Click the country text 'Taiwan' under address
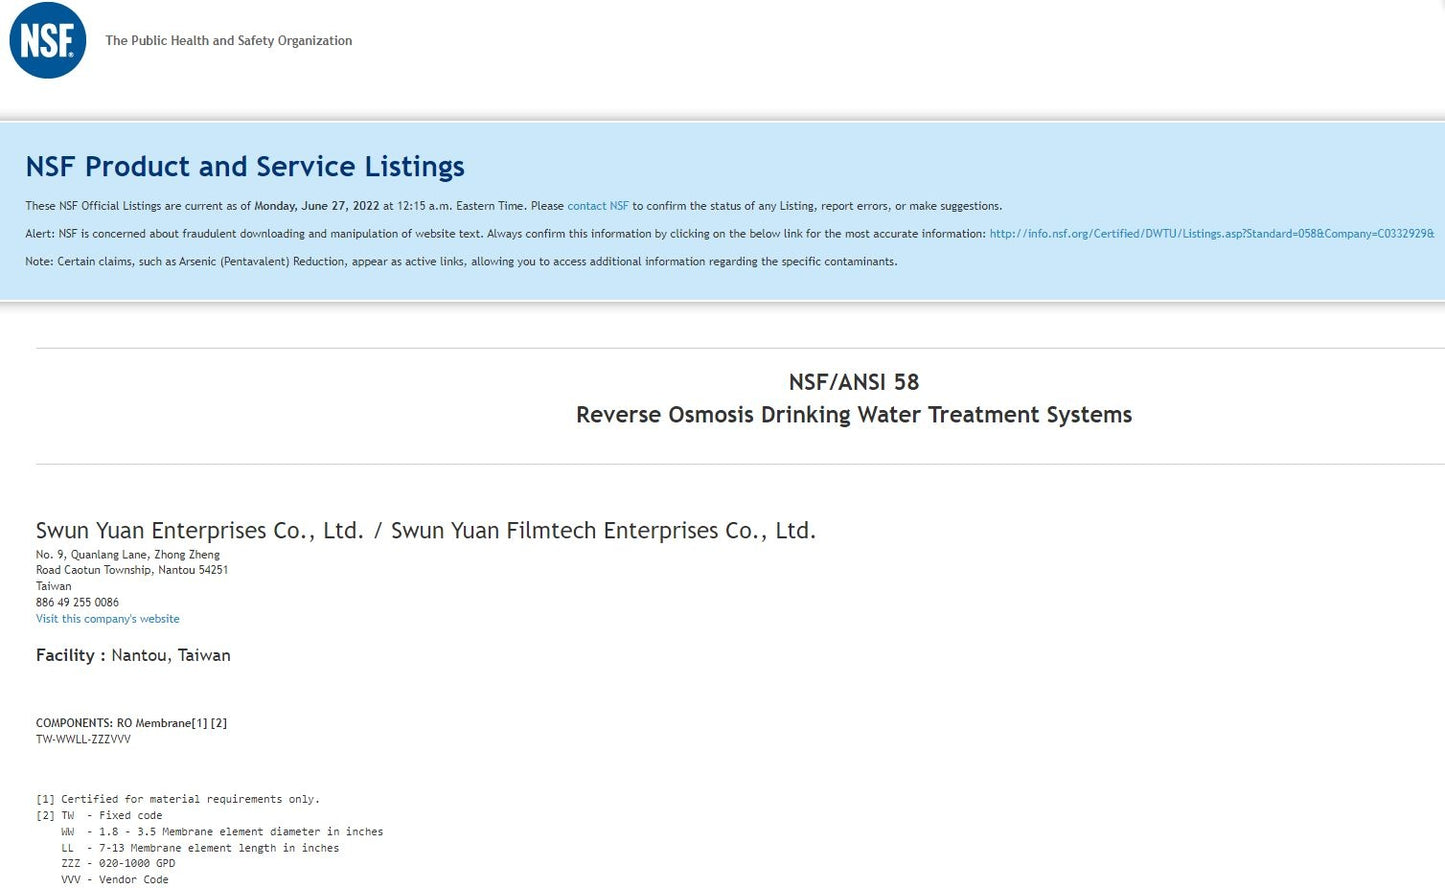 tap(54, 587)
